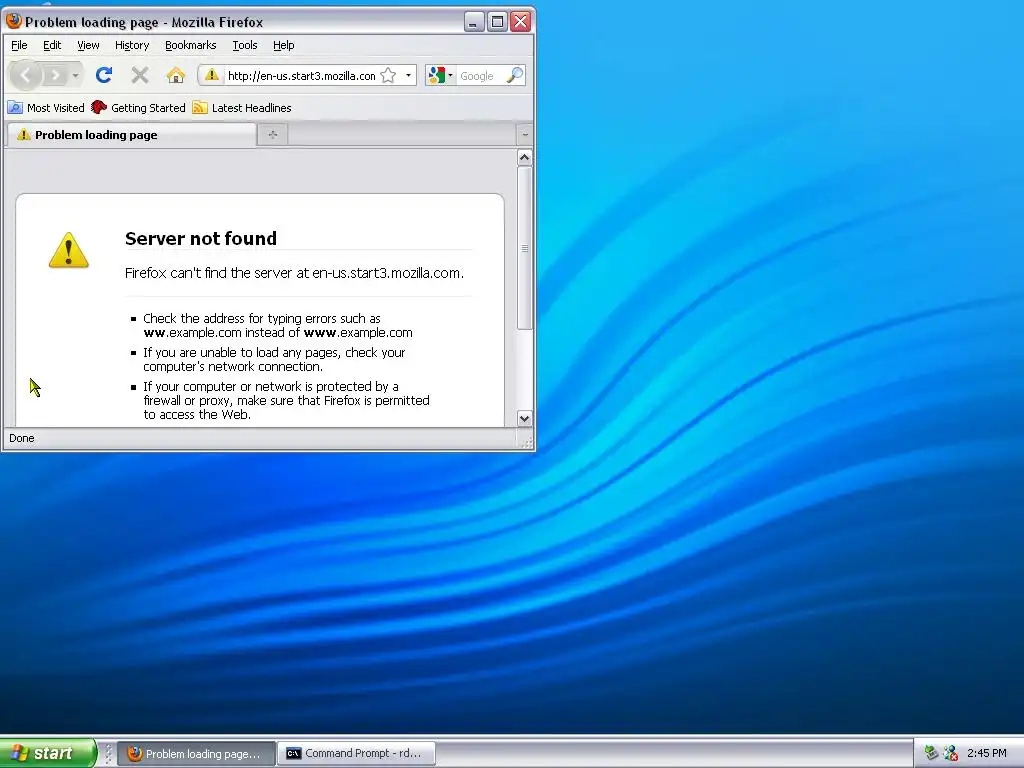Open the Help menu
This screenshot has width=1024, height=768.
coord(283,45)
